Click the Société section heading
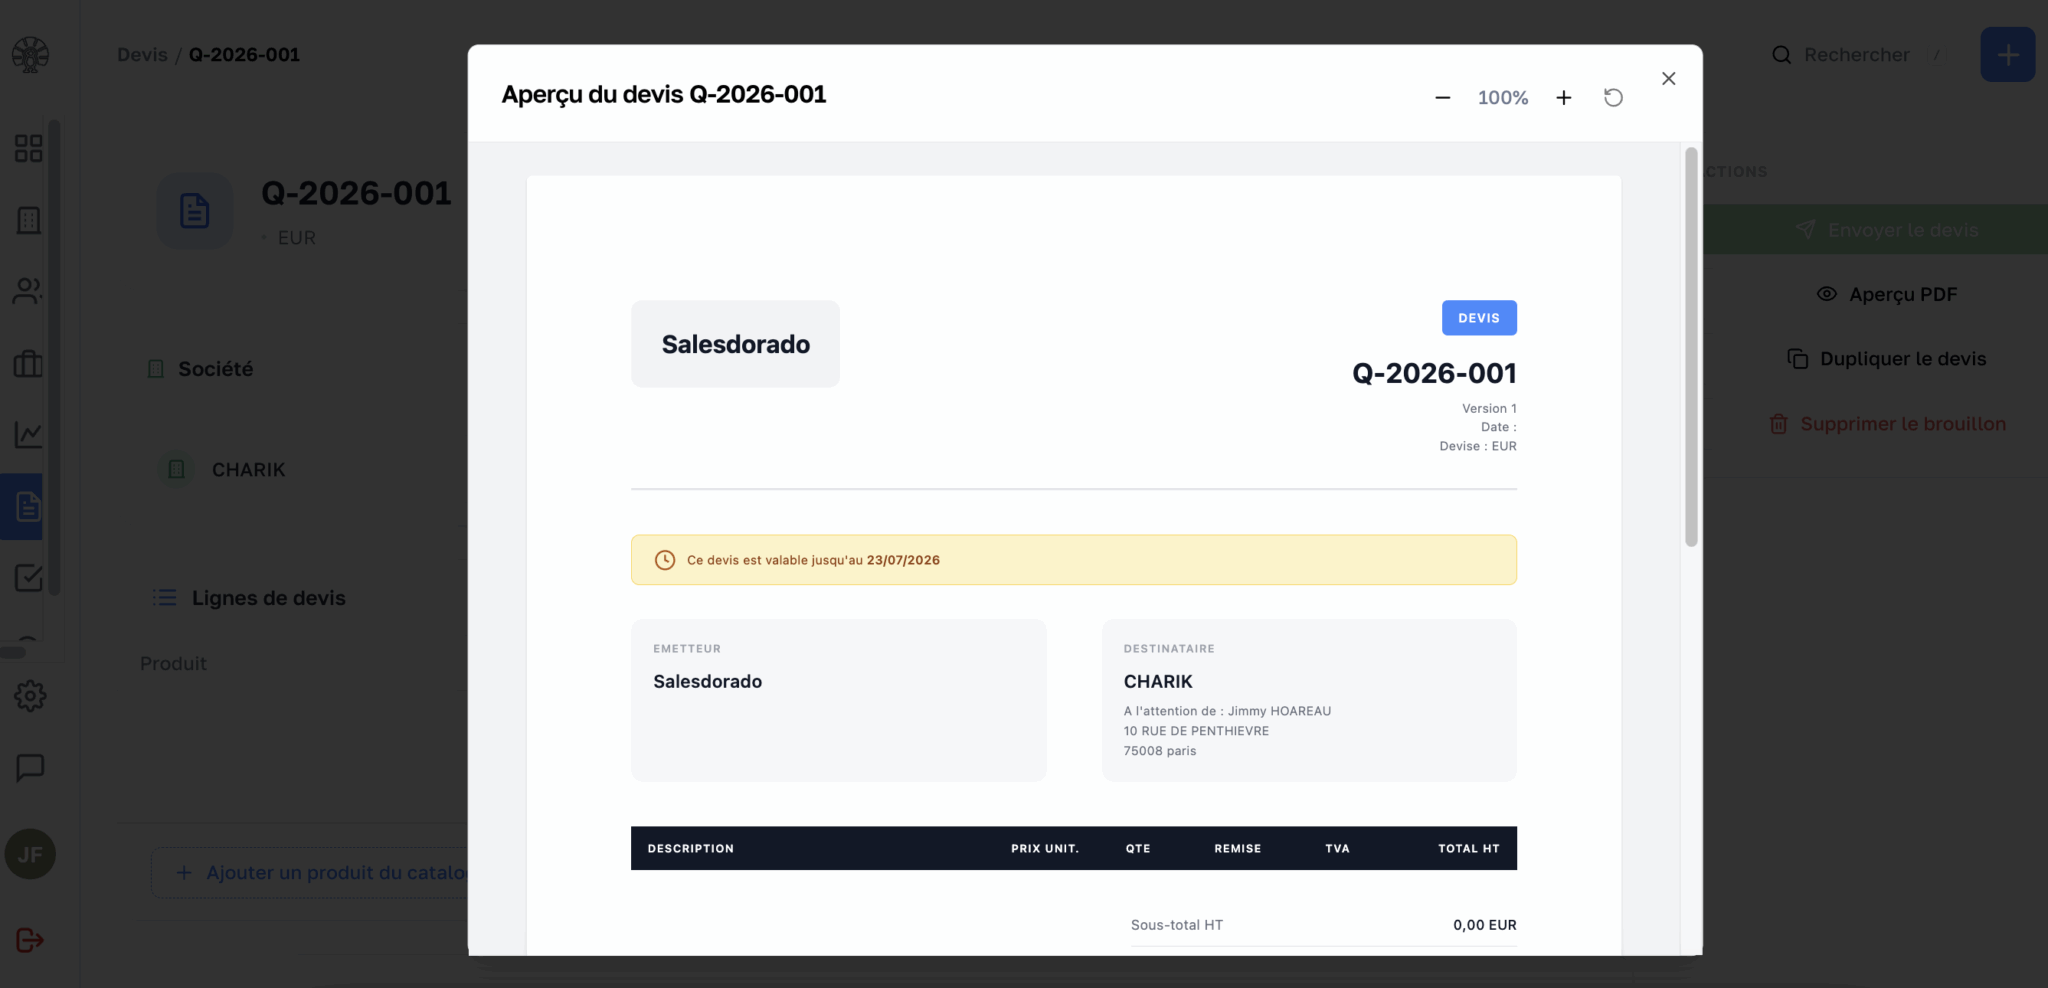The image size is (2048, 988). tap(215, 369)
